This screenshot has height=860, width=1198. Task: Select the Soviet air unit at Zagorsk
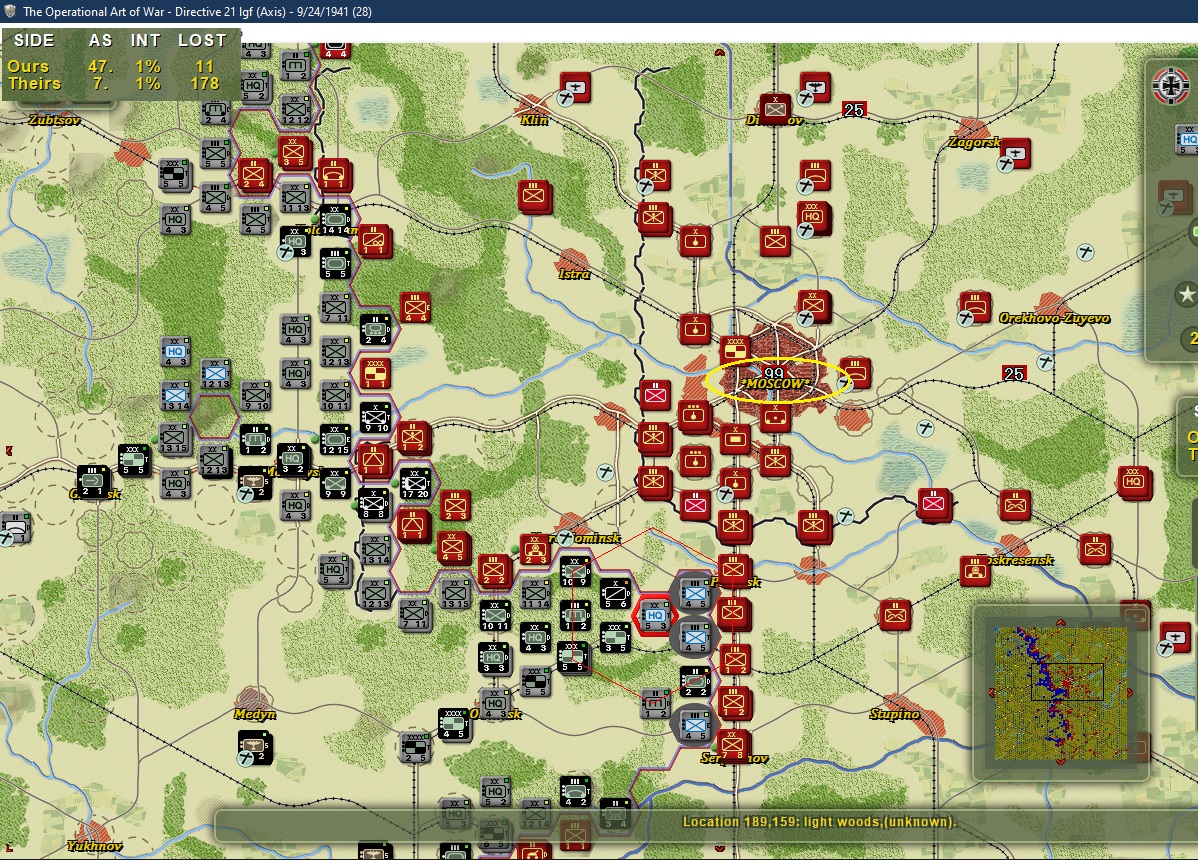(x=1015, y=154)
